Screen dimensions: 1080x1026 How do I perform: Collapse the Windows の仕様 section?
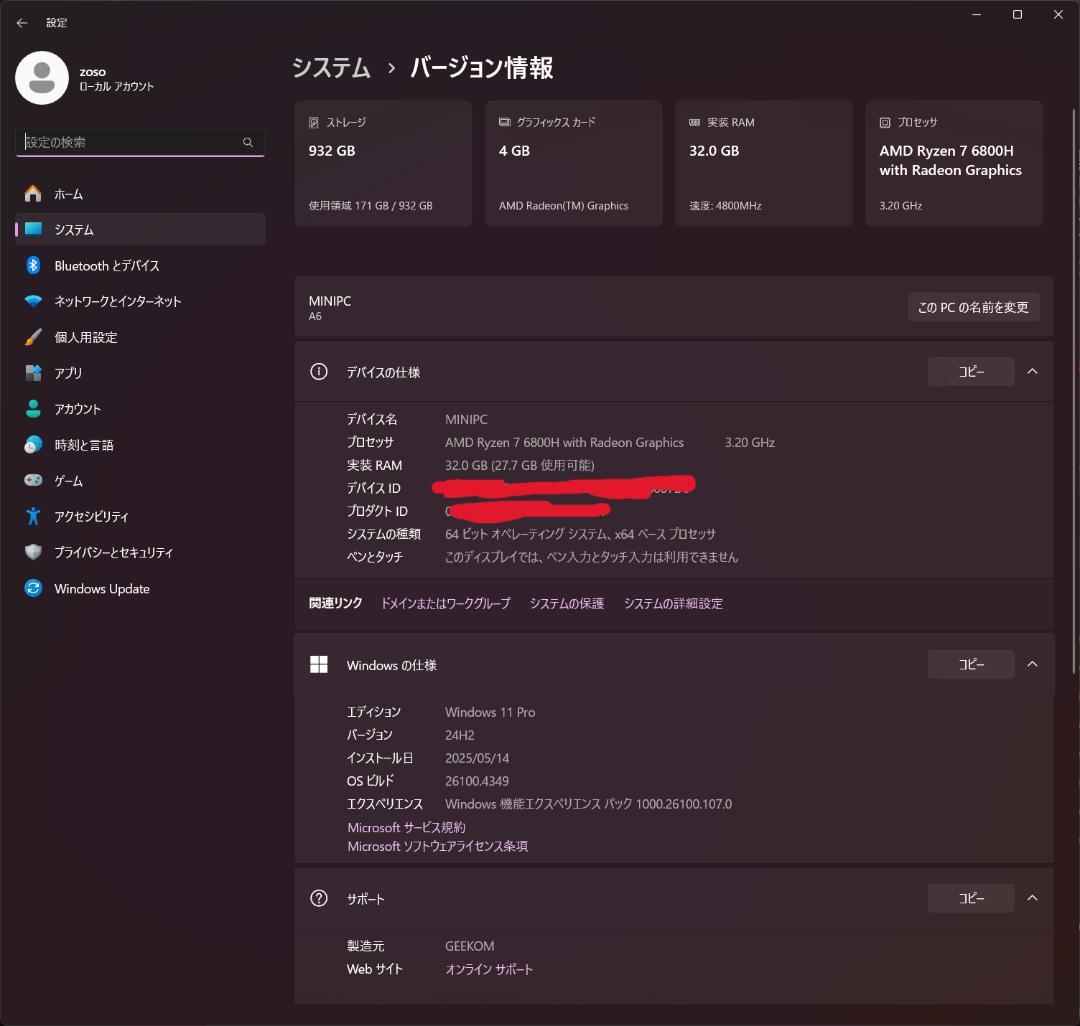[x=1032, y=663]
